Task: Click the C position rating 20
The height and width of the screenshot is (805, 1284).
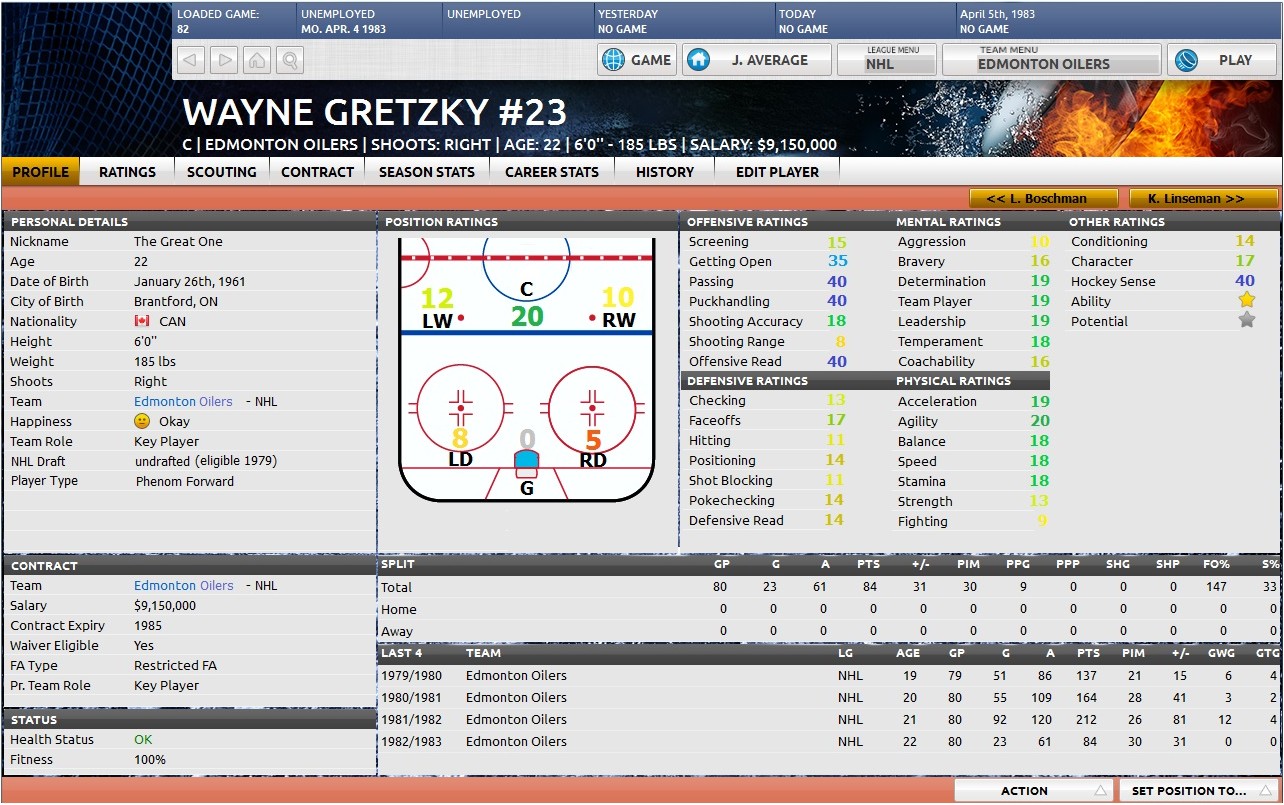Action: (527, 316)
